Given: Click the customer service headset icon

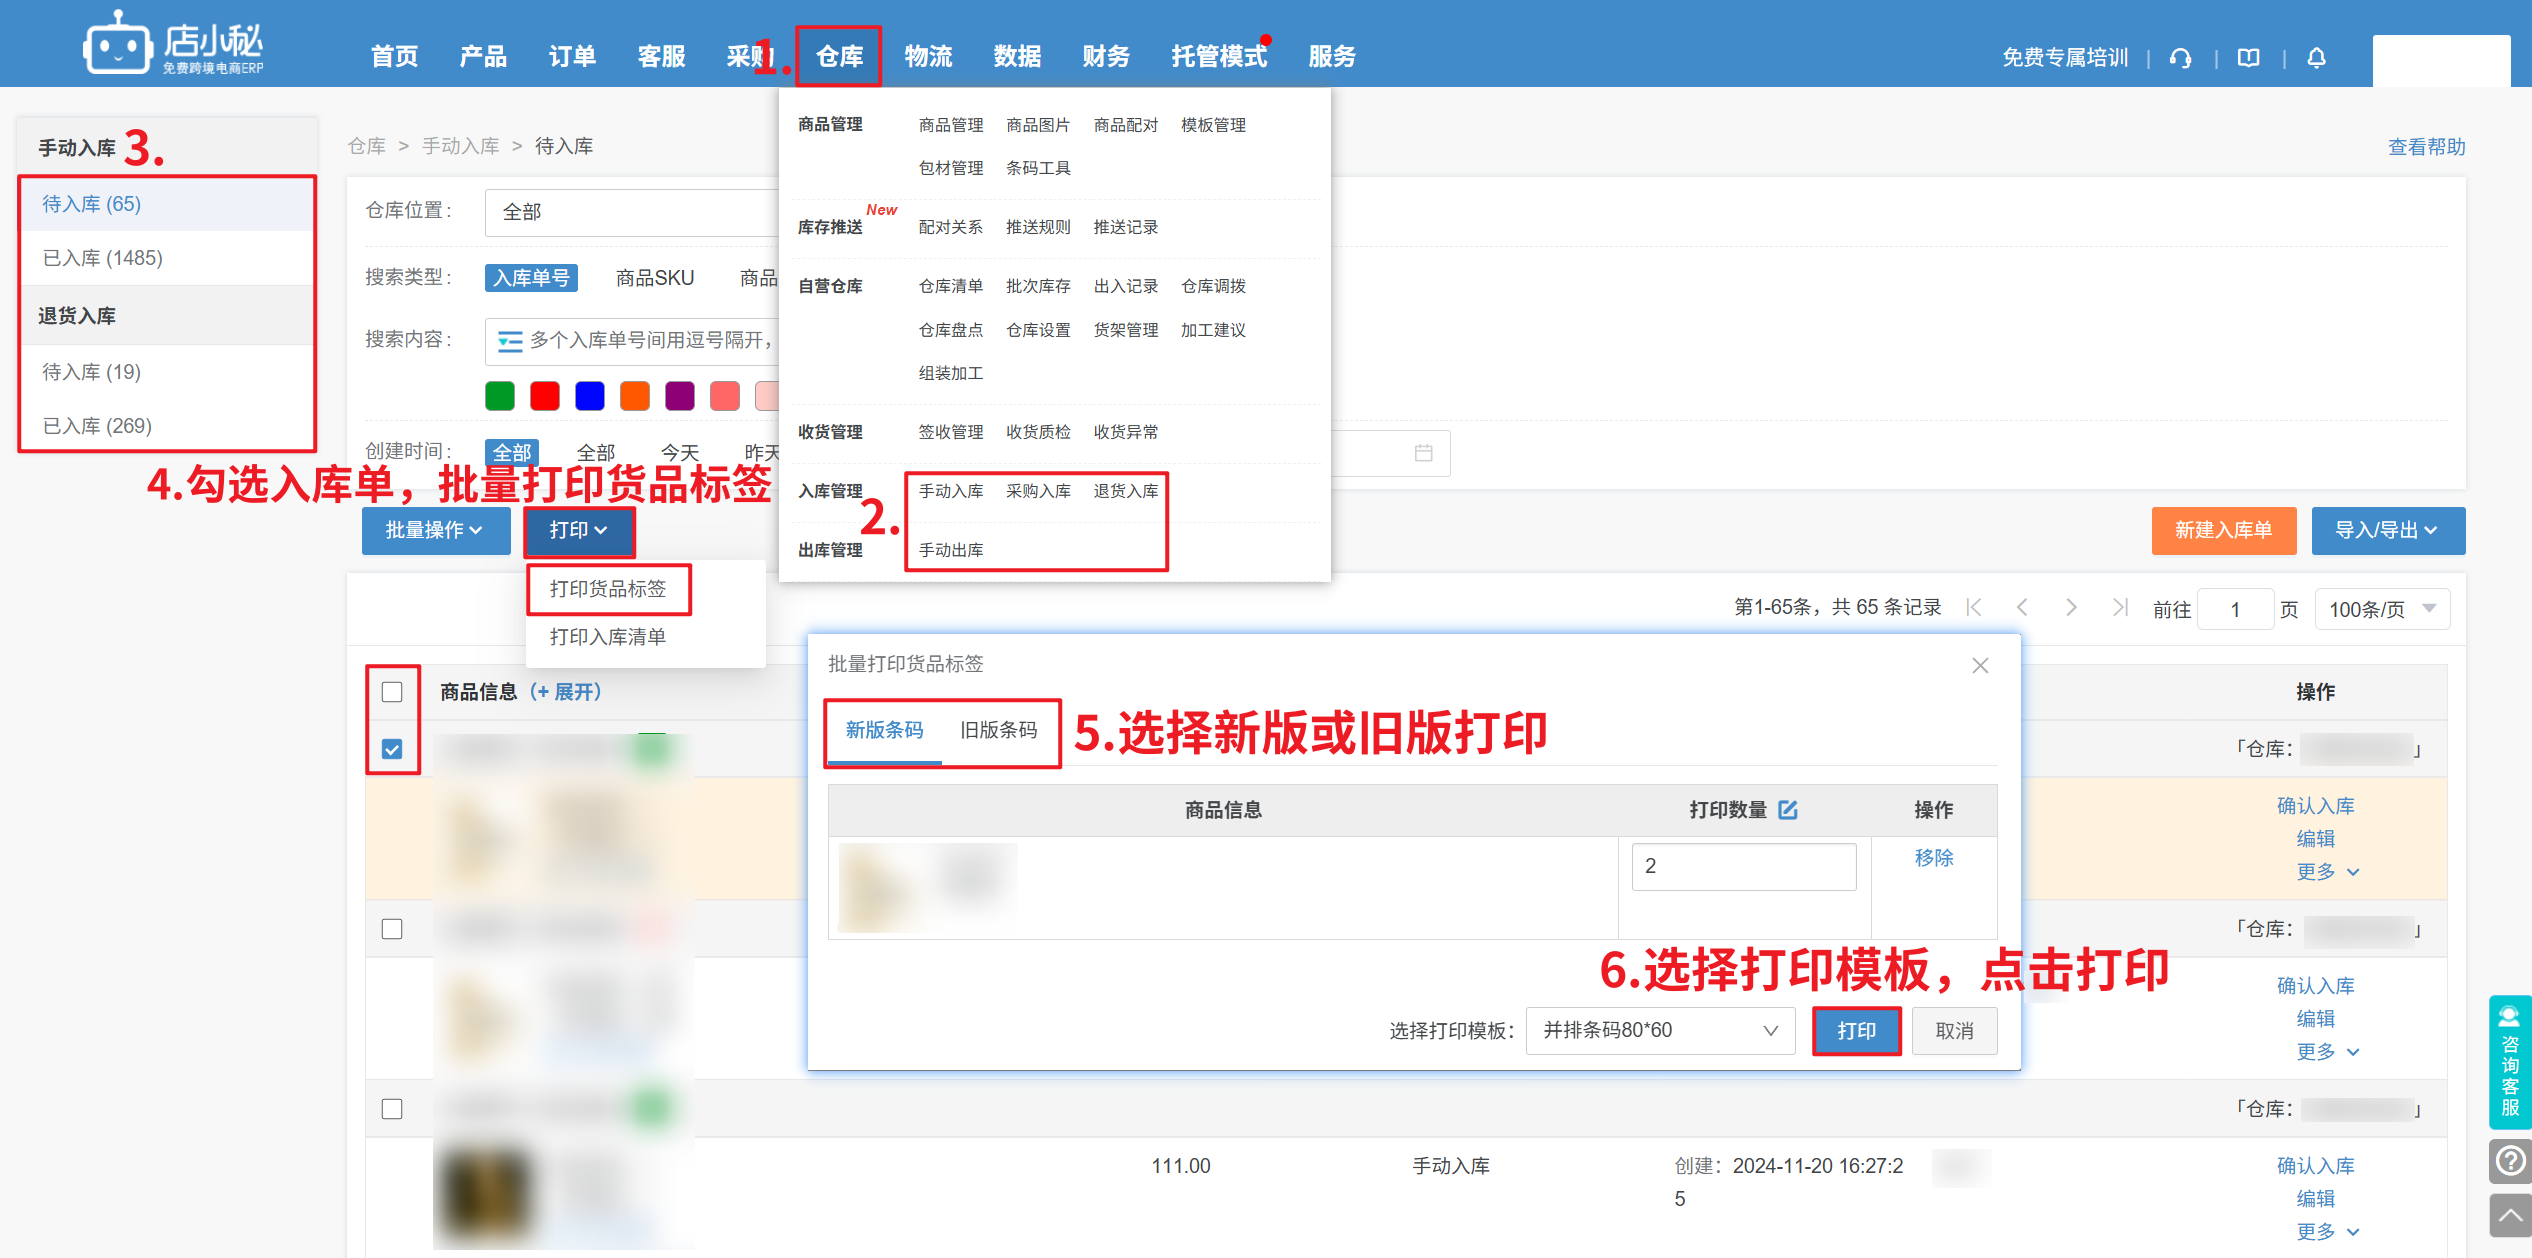Looking at the screenshot, I should click(x=2181, y=58).
